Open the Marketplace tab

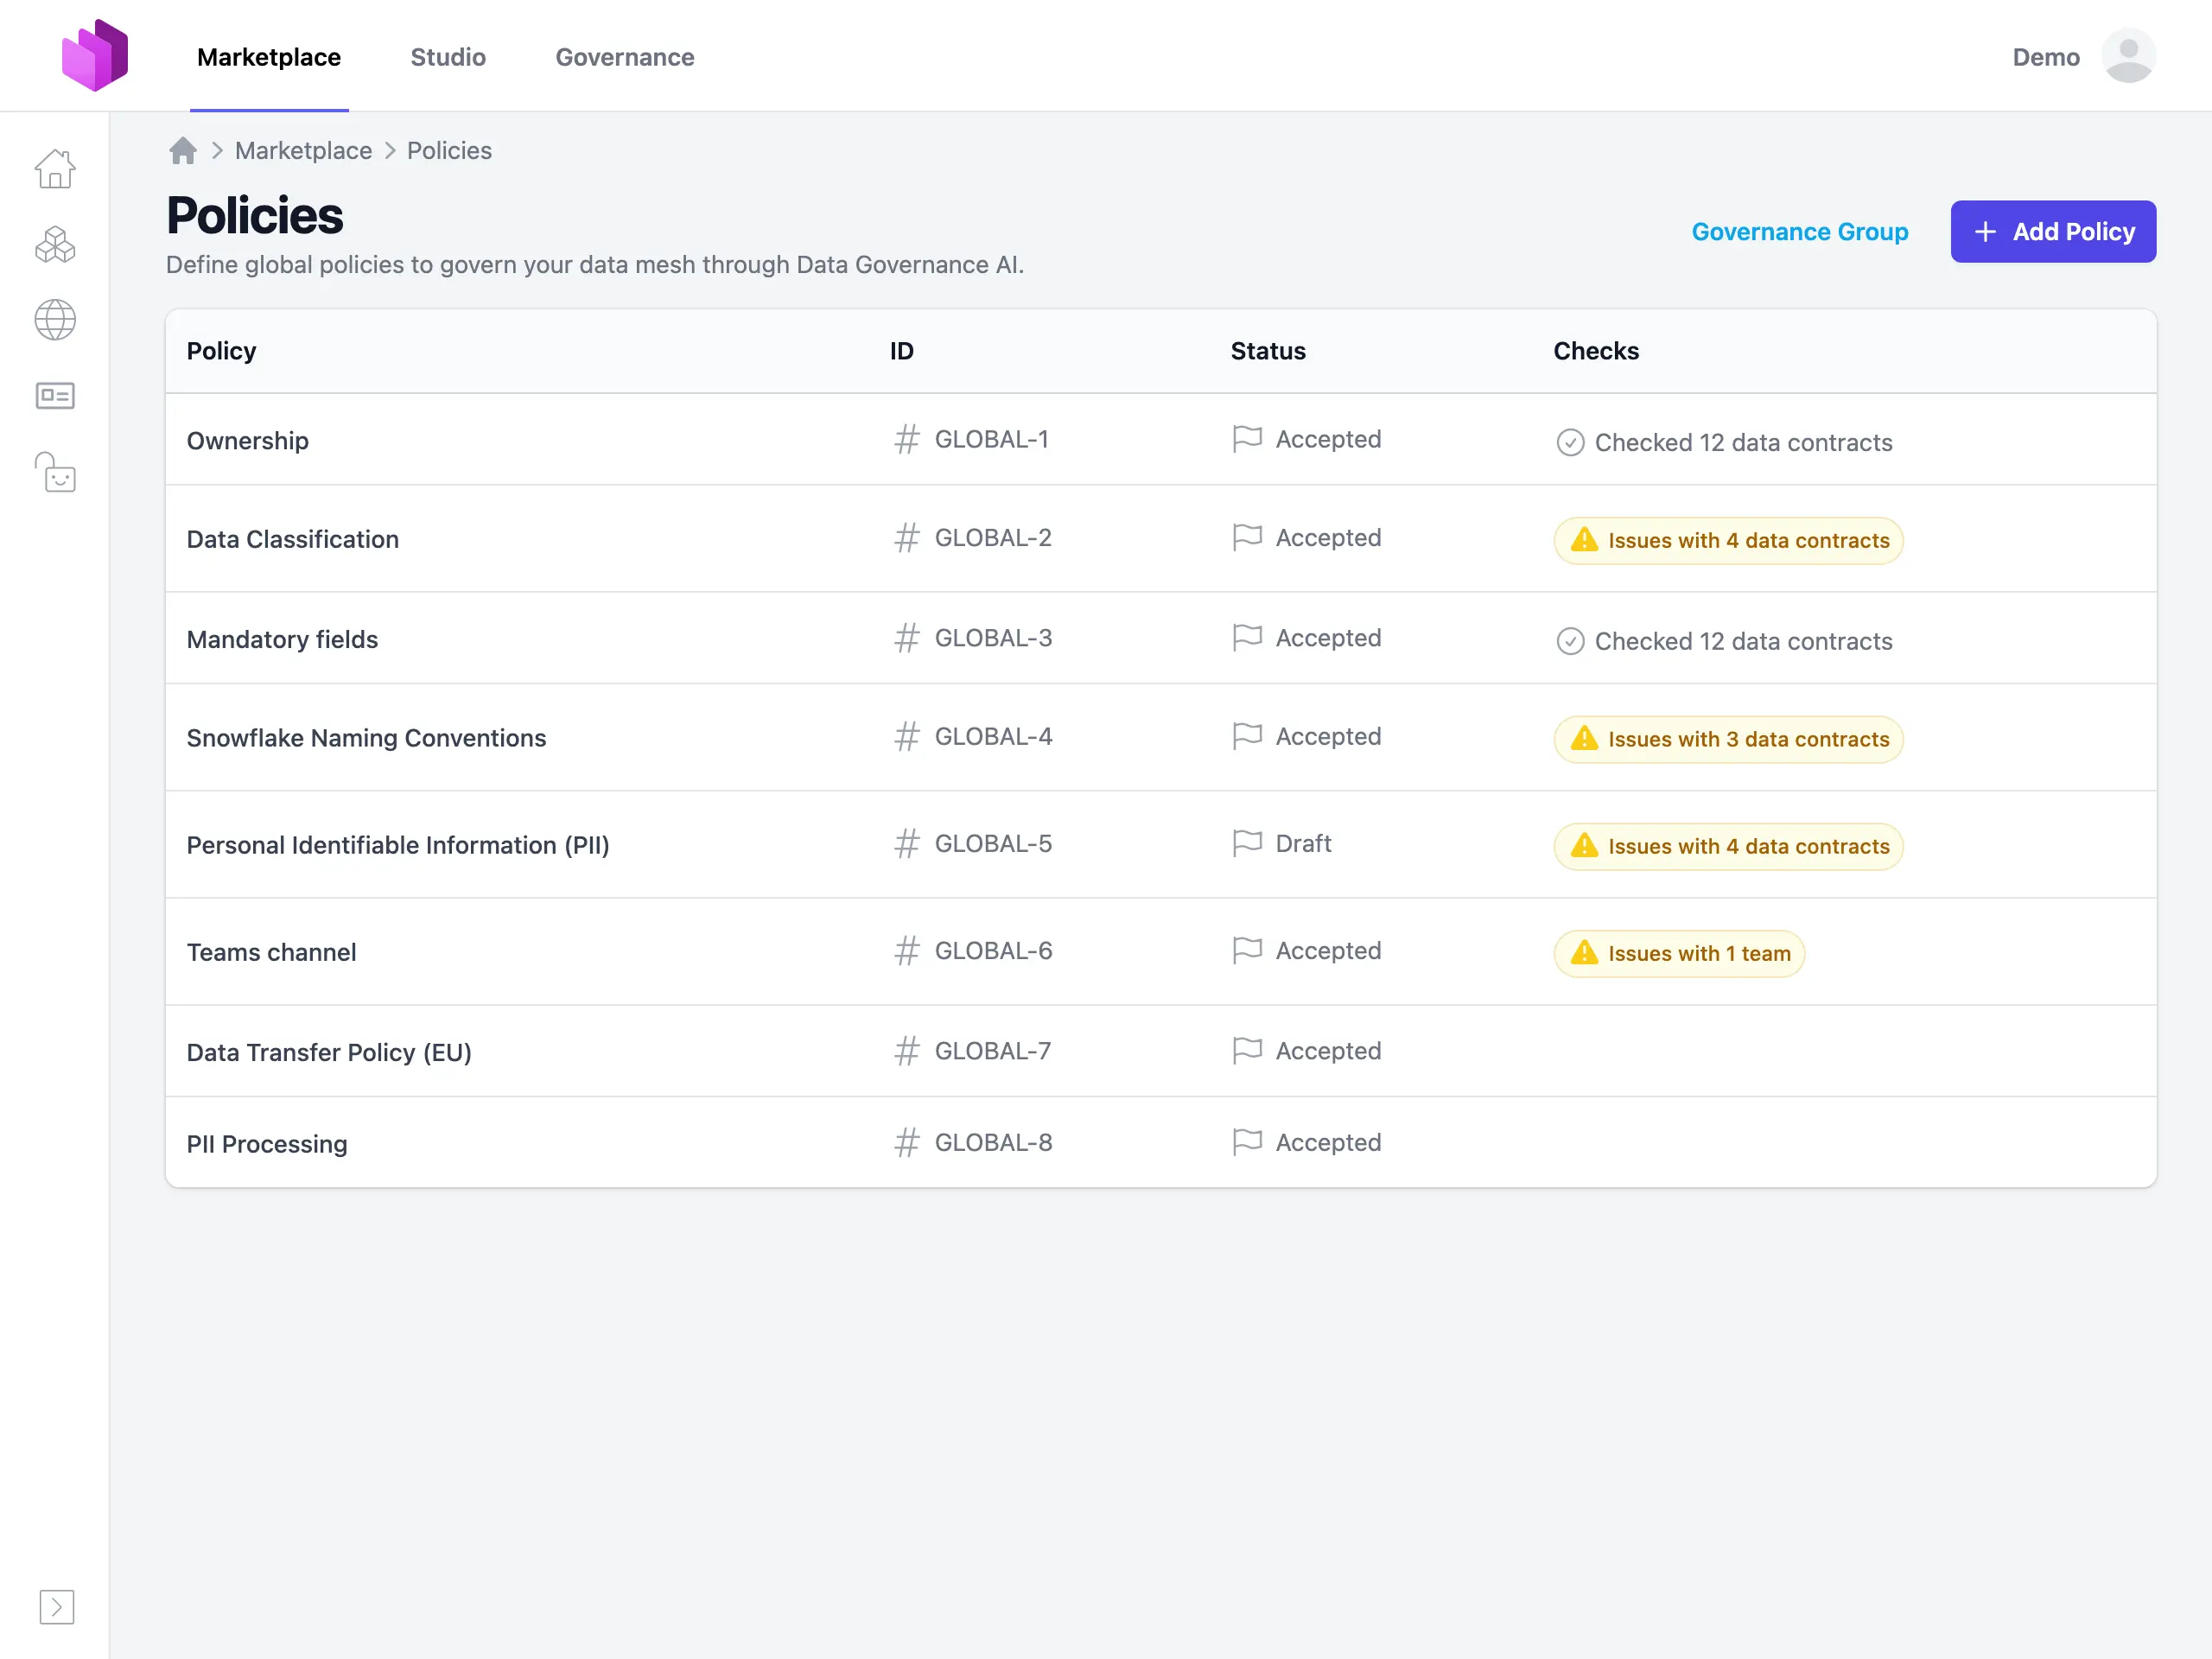pyautogui.click(x=269, y=57)
